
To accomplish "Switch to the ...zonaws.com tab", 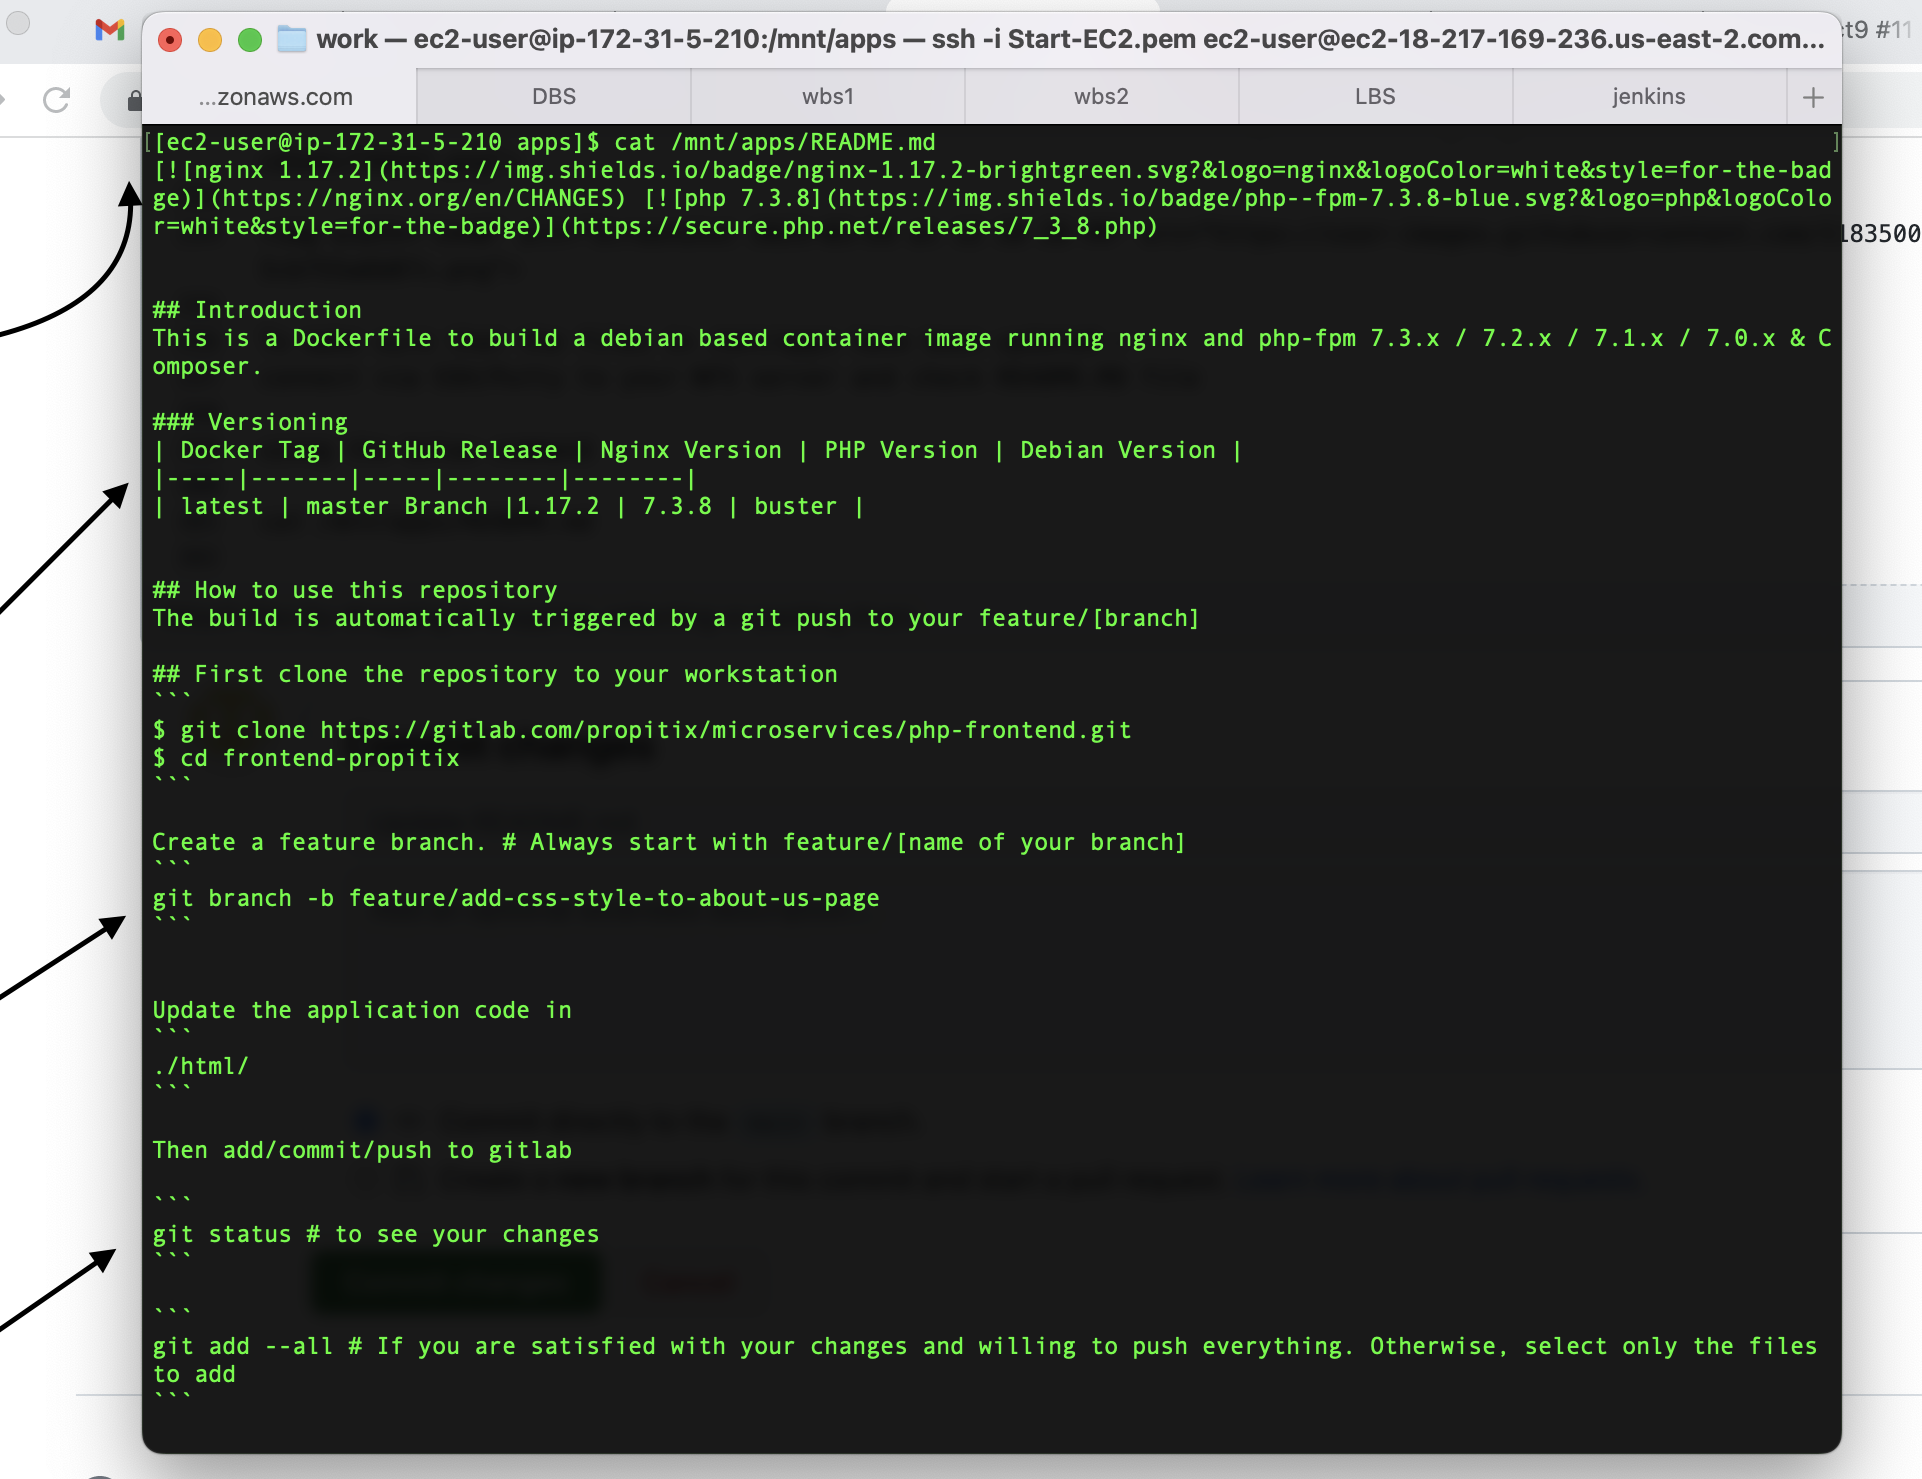I will pos(275,96).
